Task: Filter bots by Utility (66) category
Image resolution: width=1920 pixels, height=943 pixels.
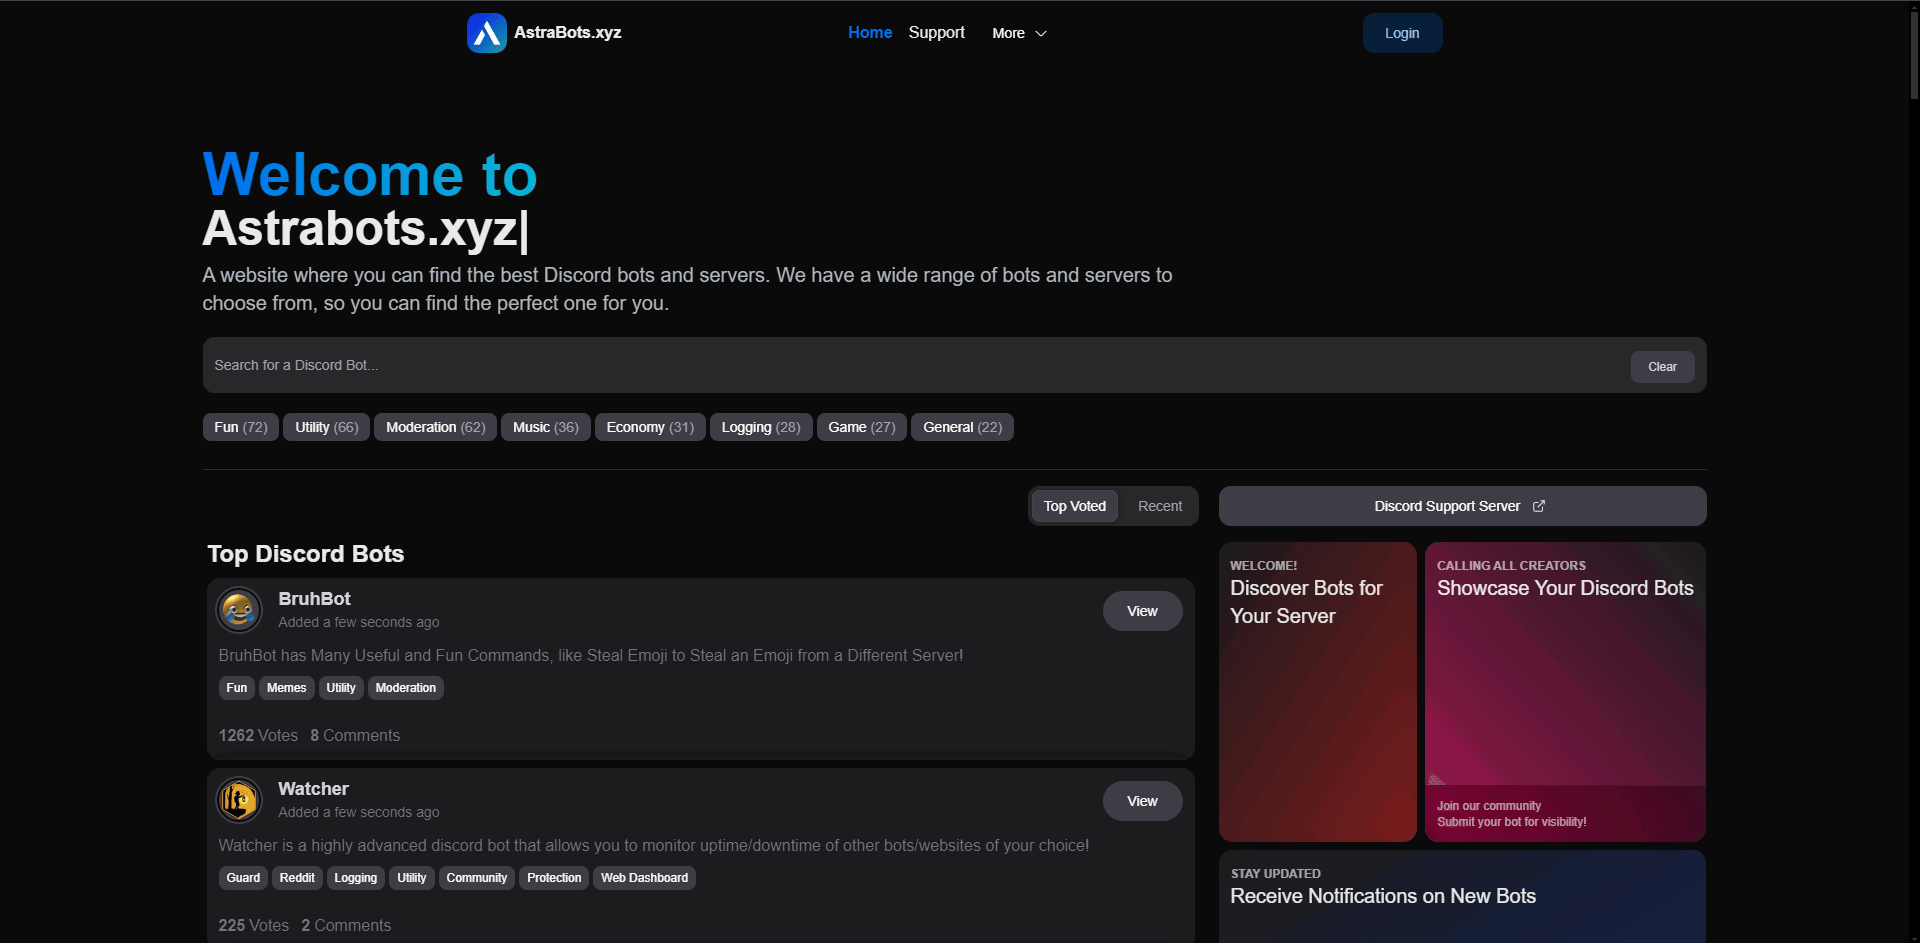Action: pyautogui.click(x=327, y=427)
